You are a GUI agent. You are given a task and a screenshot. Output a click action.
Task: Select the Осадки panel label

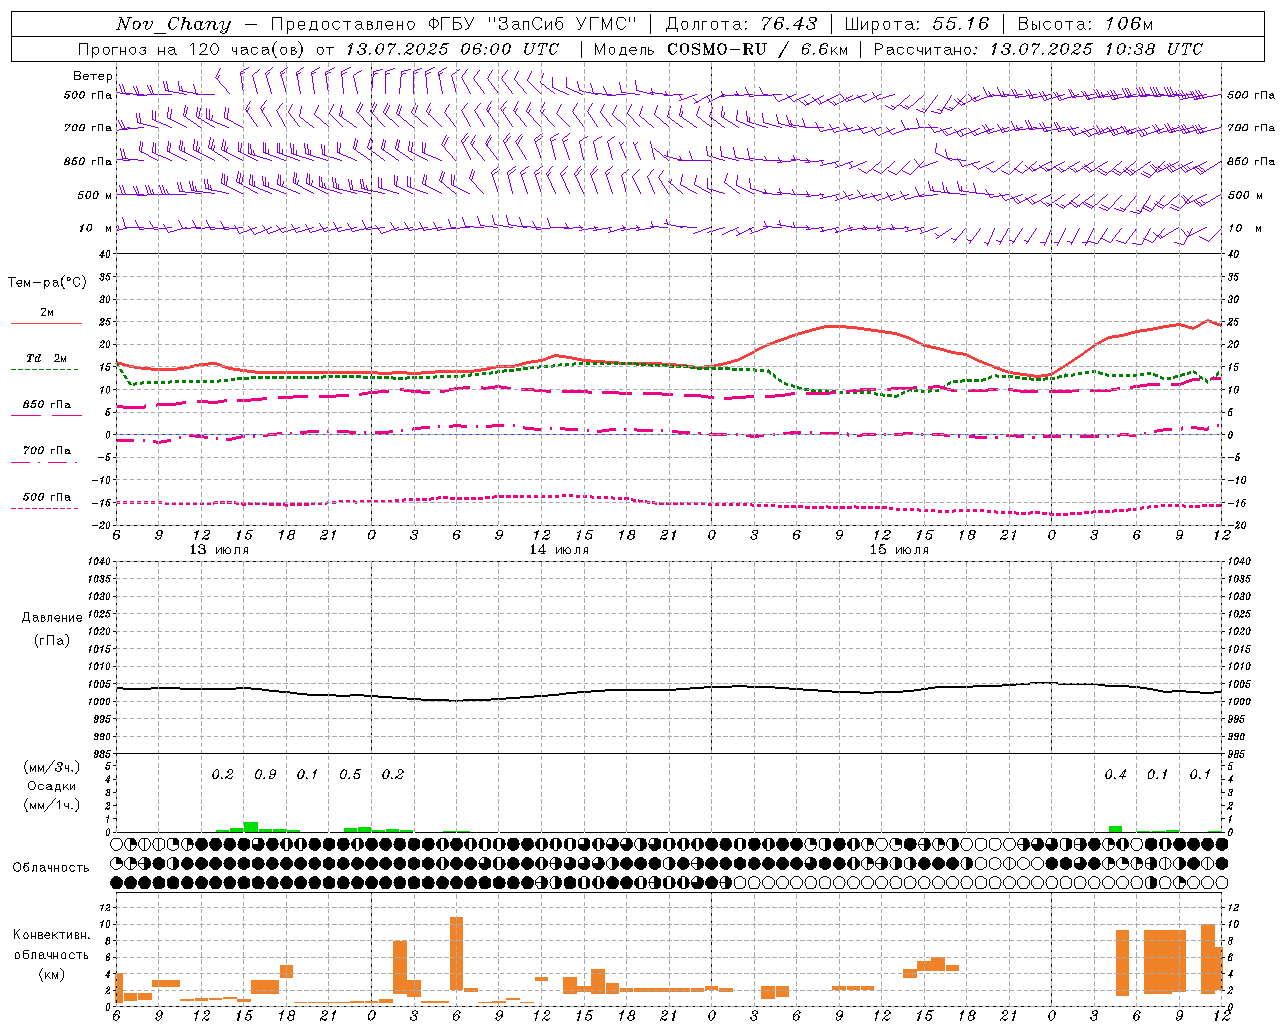coord(52,786)
